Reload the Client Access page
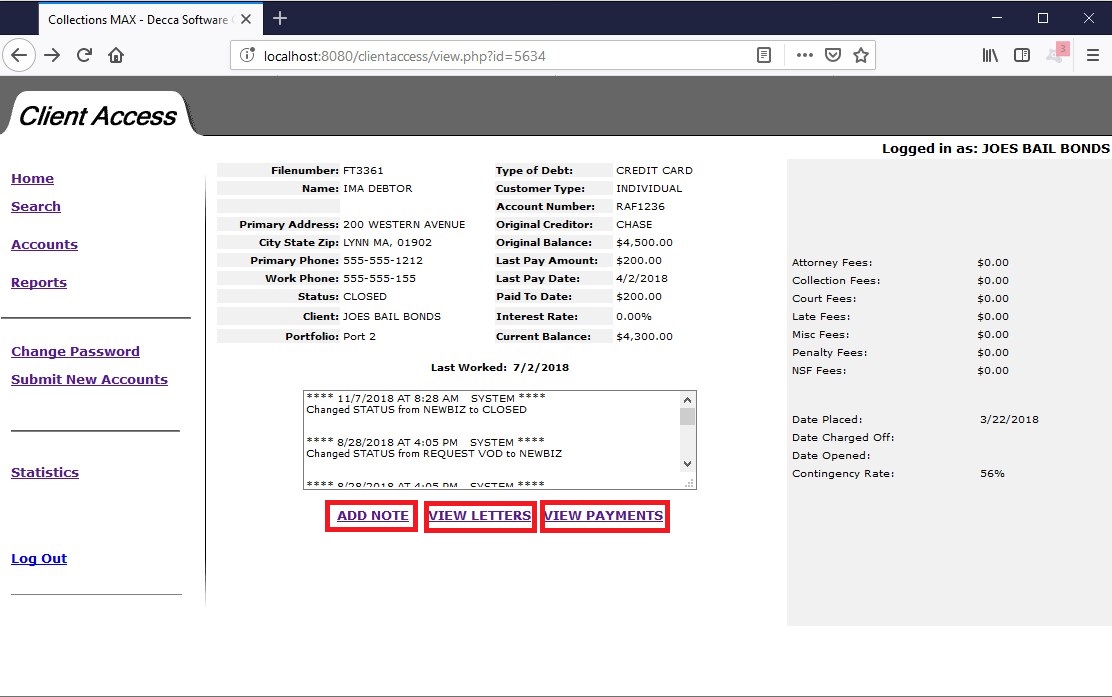This screenshot has height=697, width=1112. tap(84, 55)
